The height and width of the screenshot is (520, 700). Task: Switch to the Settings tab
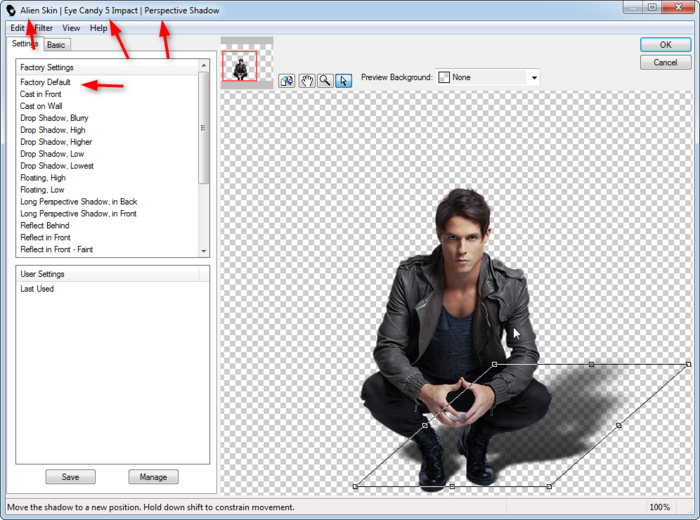click(25, 44)
